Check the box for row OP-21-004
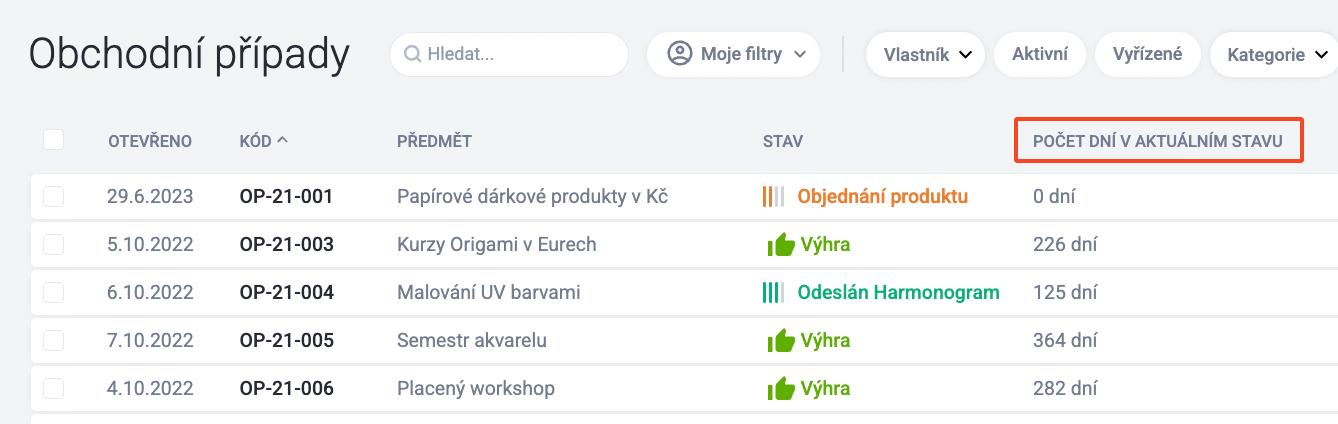This screenshot has width=1338, height=424. point(54,293)
